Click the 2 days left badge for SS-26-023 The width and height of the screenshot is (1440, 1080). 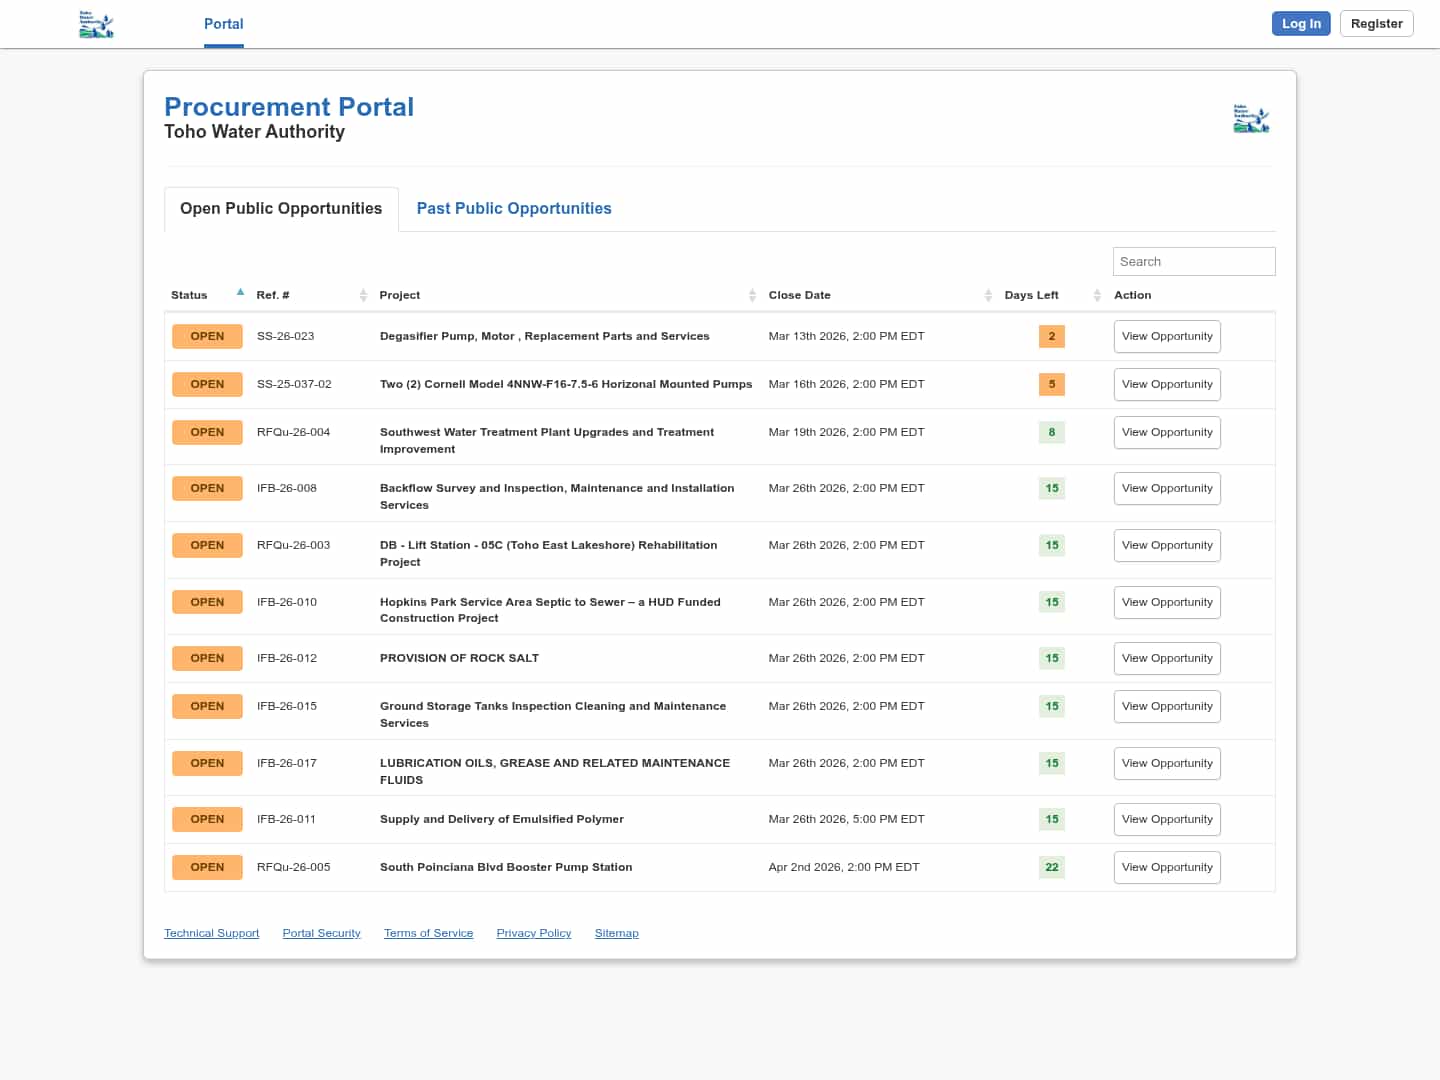coord(1051,337)
